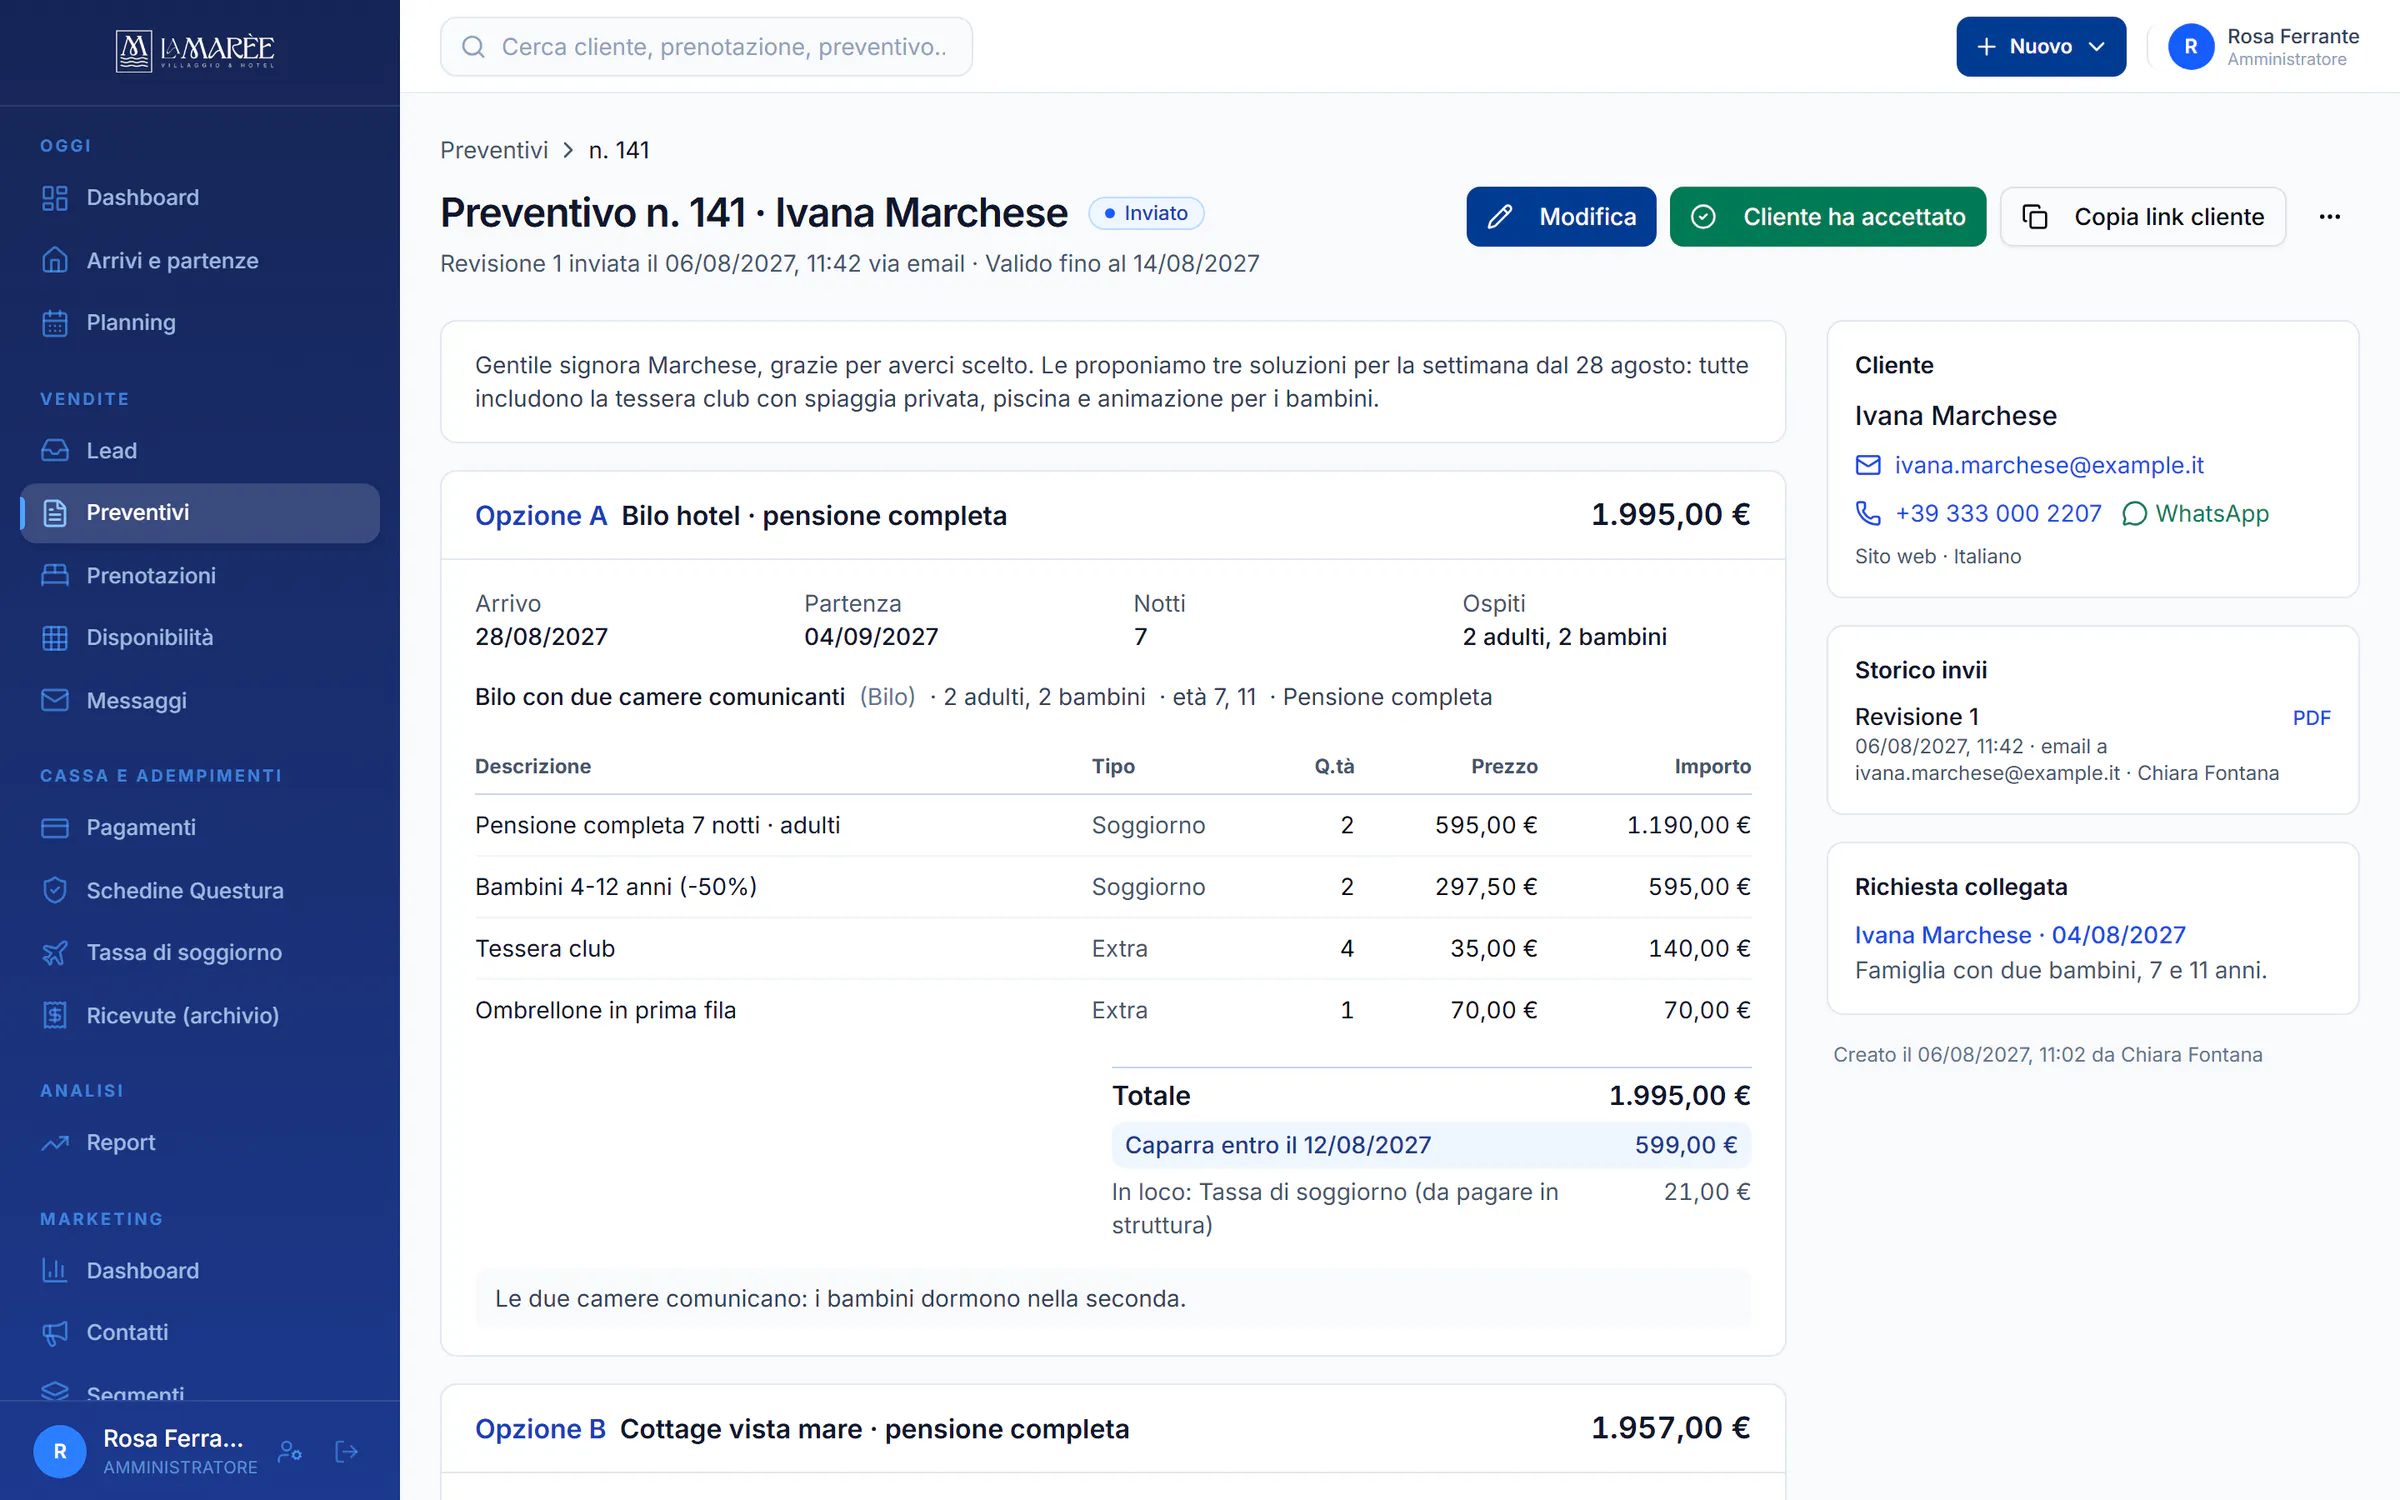Click the Pagamenti card icon

pos(55,827)
